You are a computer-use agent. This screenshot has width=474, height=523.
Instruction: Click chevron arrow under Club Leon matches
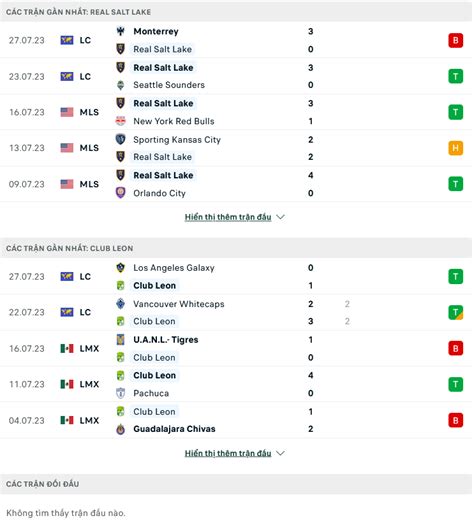point(281,453)
